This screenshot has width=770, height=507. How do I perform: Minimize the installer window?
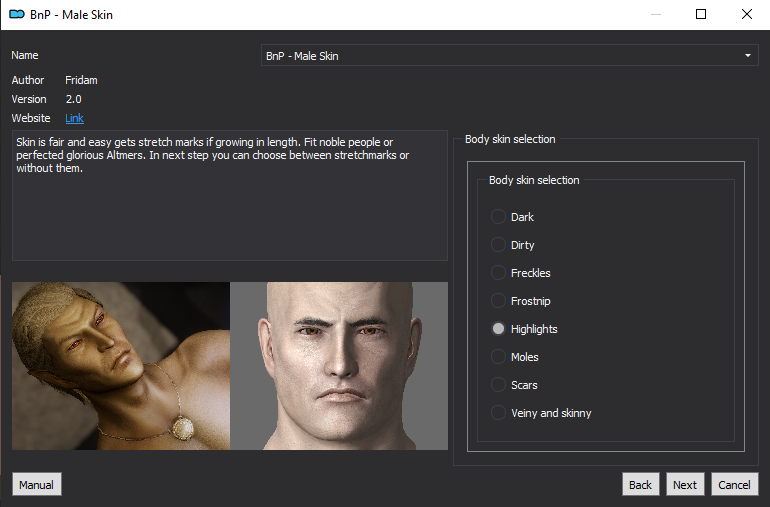pos(656,14)
